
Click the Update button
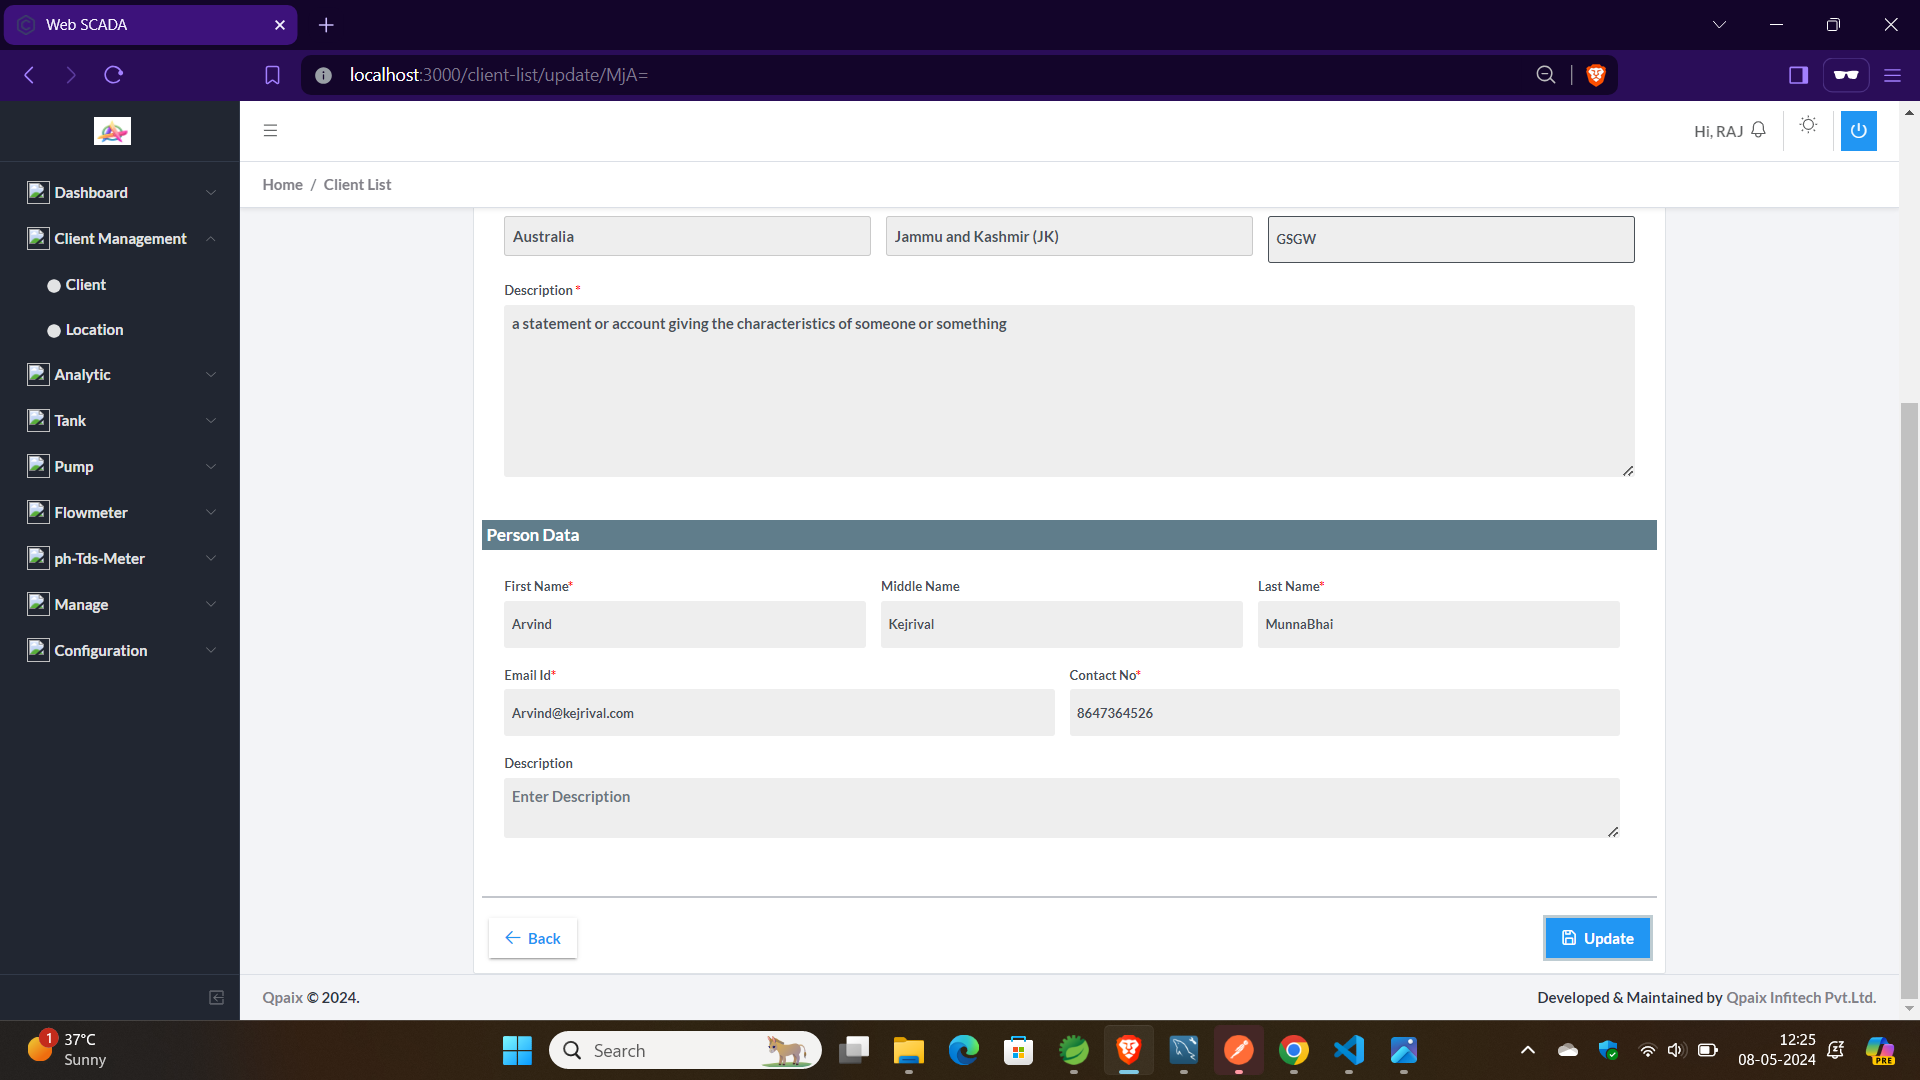[1597, 938]
